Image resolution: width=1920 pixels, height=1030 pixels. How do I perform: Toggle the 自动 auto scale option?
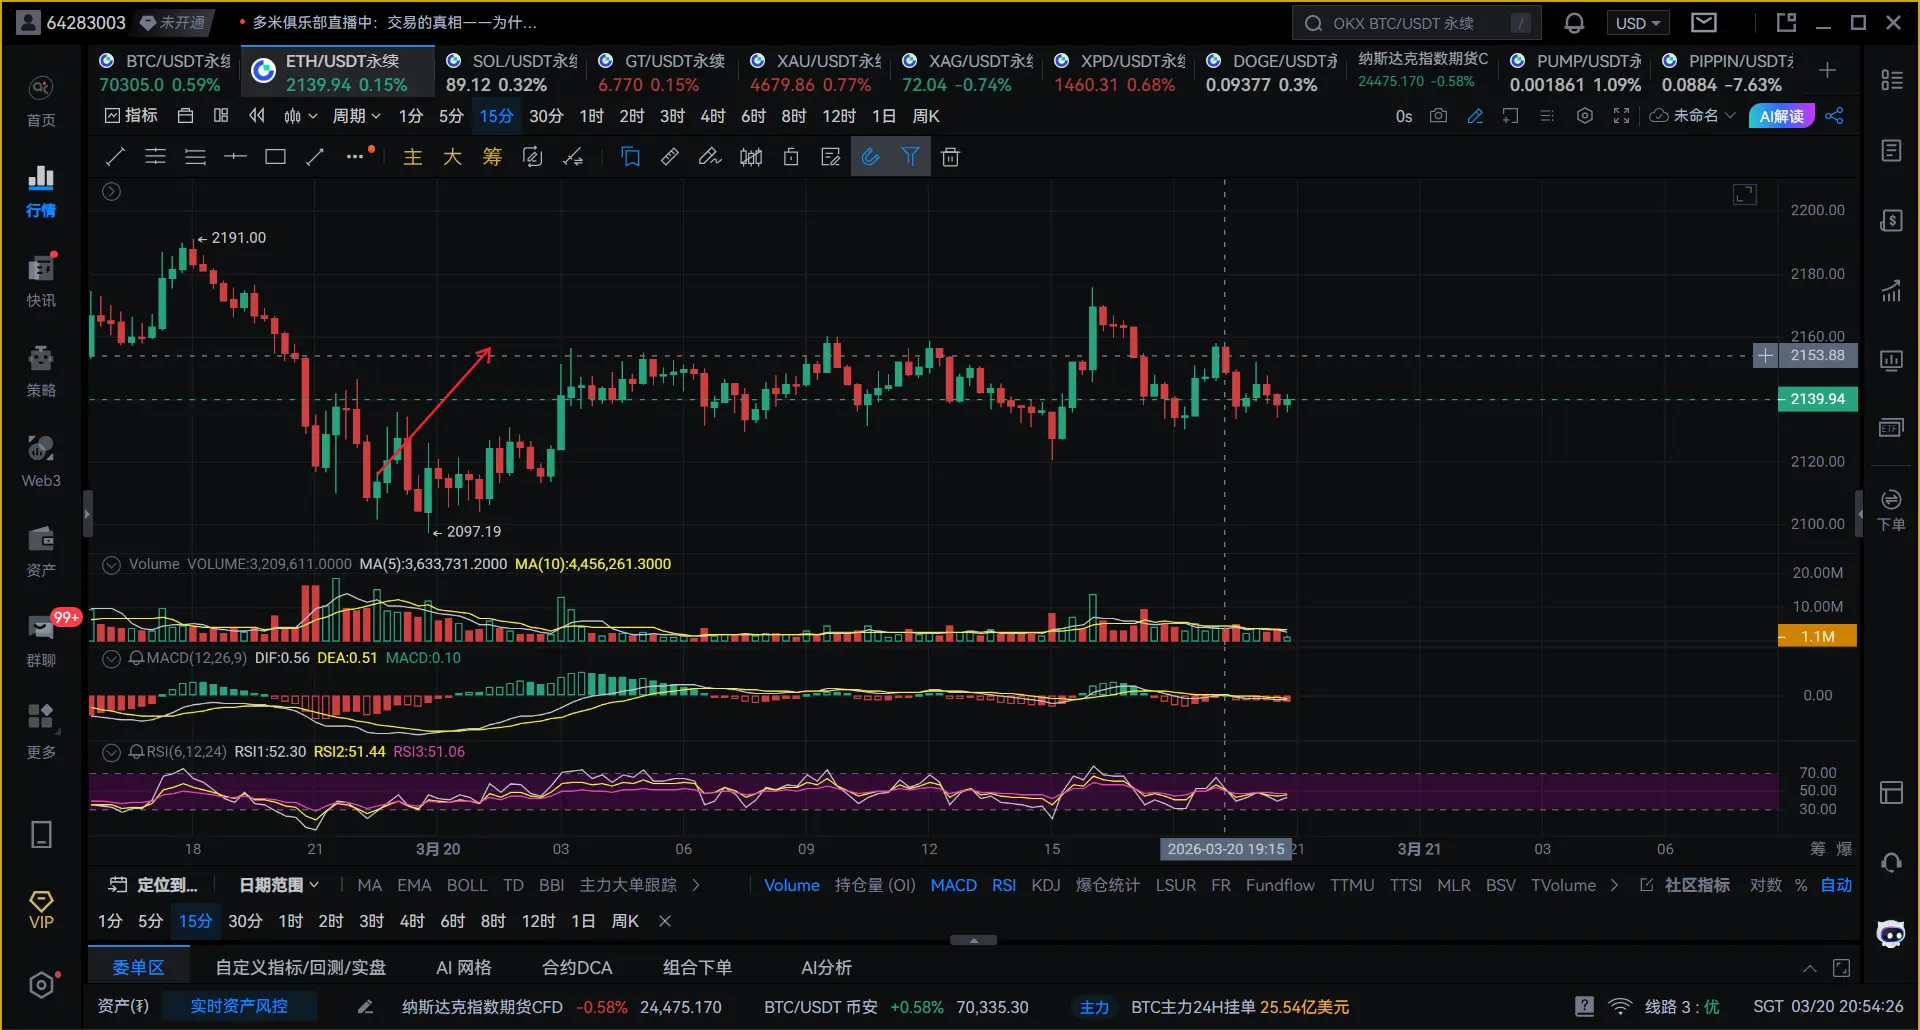1836,885
